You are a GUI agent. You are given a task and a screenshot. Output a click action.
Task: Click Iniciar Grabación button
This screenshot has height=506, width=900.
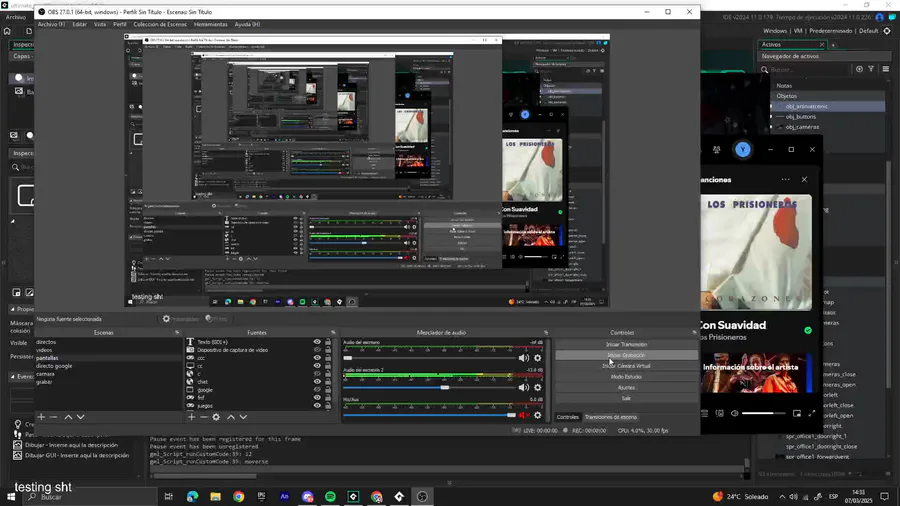[626, 355]
